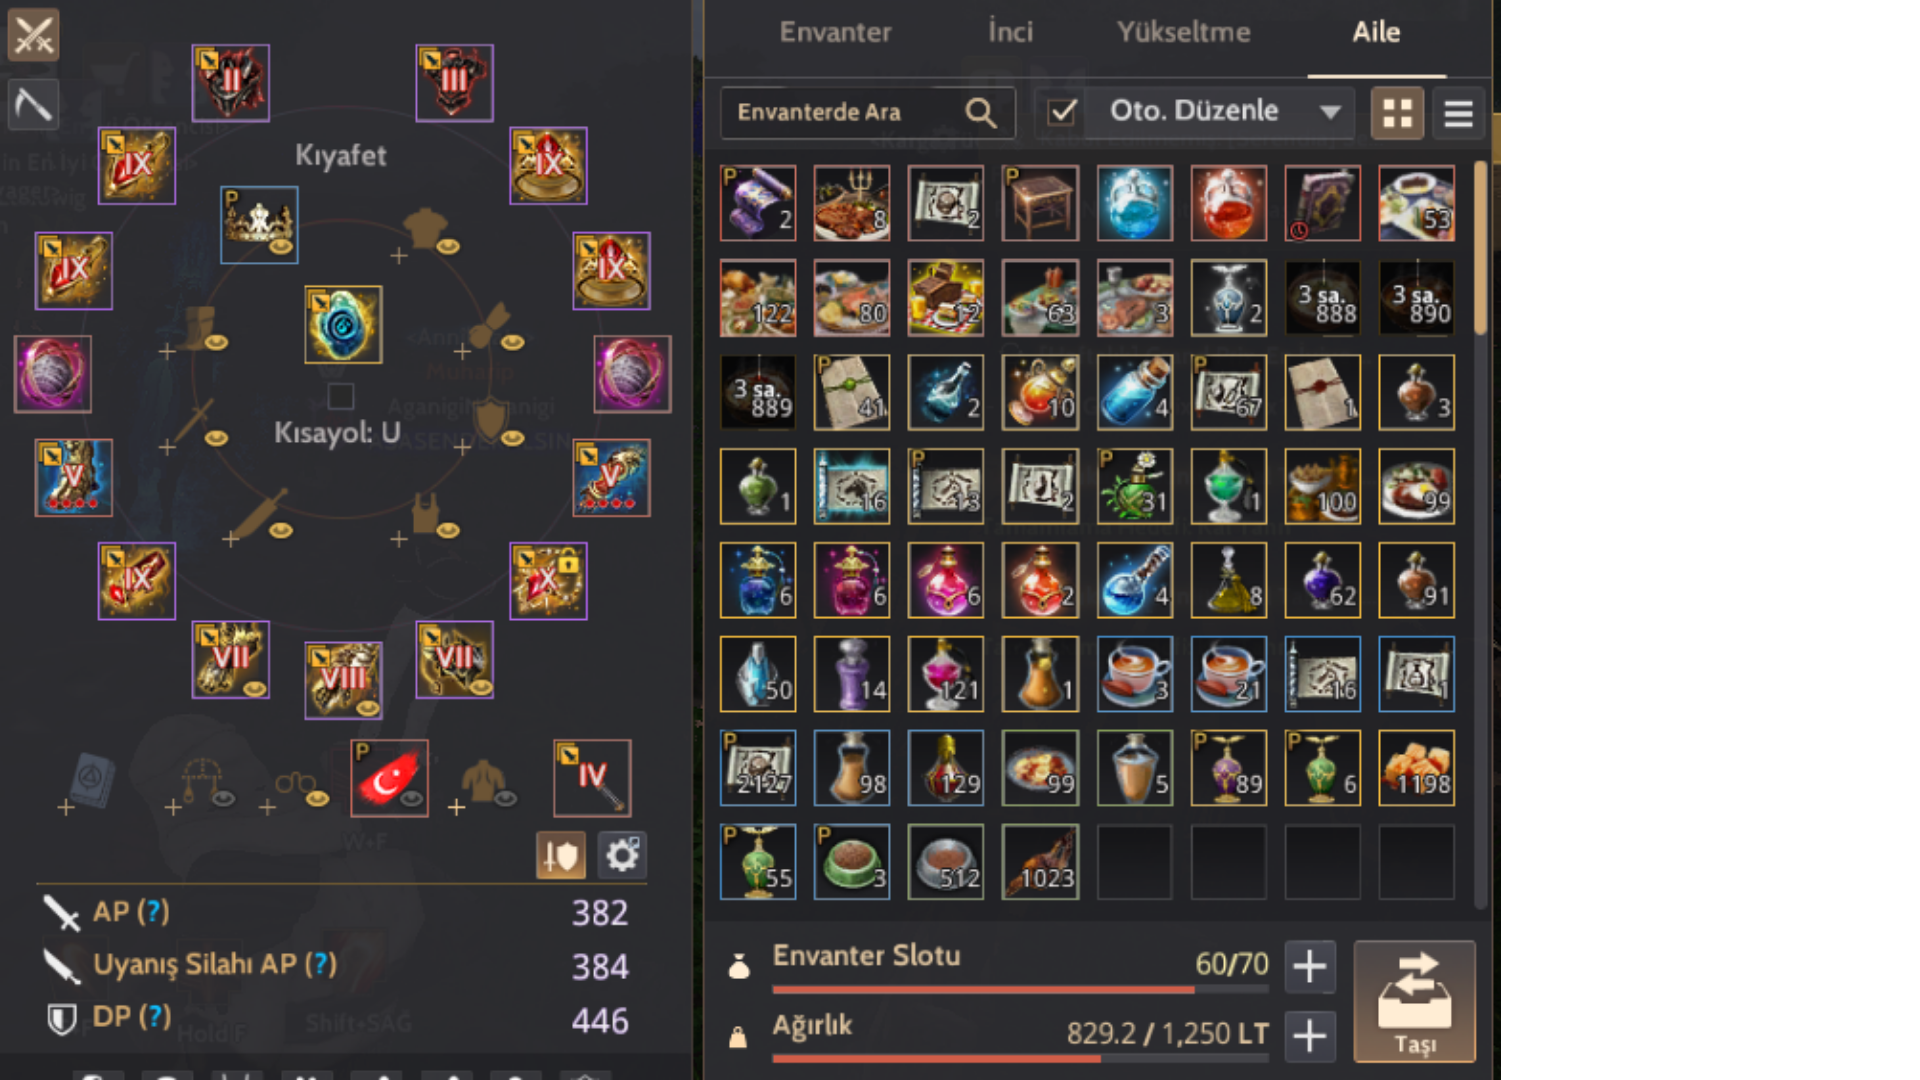Toggle the Oto. Düzenle checkbox
This screenshot has width=1920, height=1080.
point(1062,112)
